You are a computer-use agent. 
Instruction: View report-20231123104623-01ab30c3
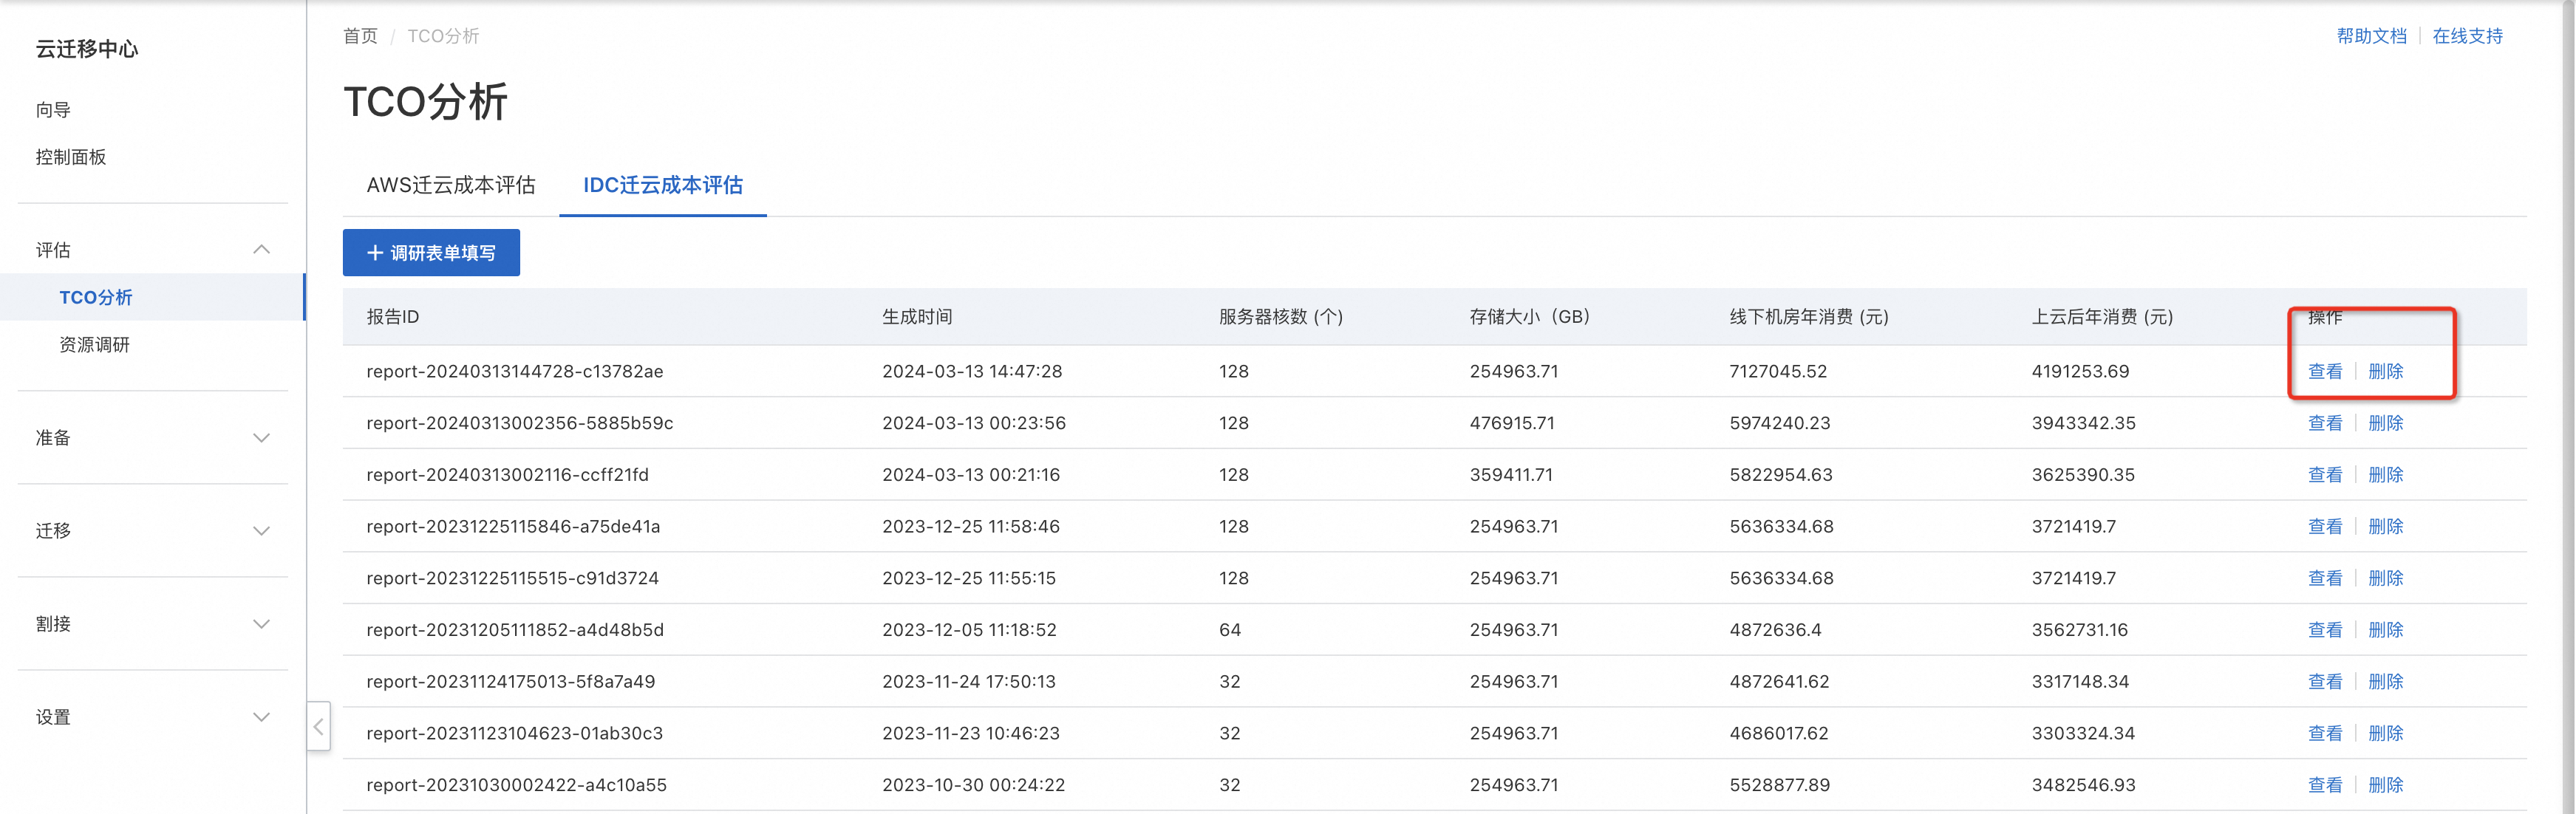click(2325, 733)
